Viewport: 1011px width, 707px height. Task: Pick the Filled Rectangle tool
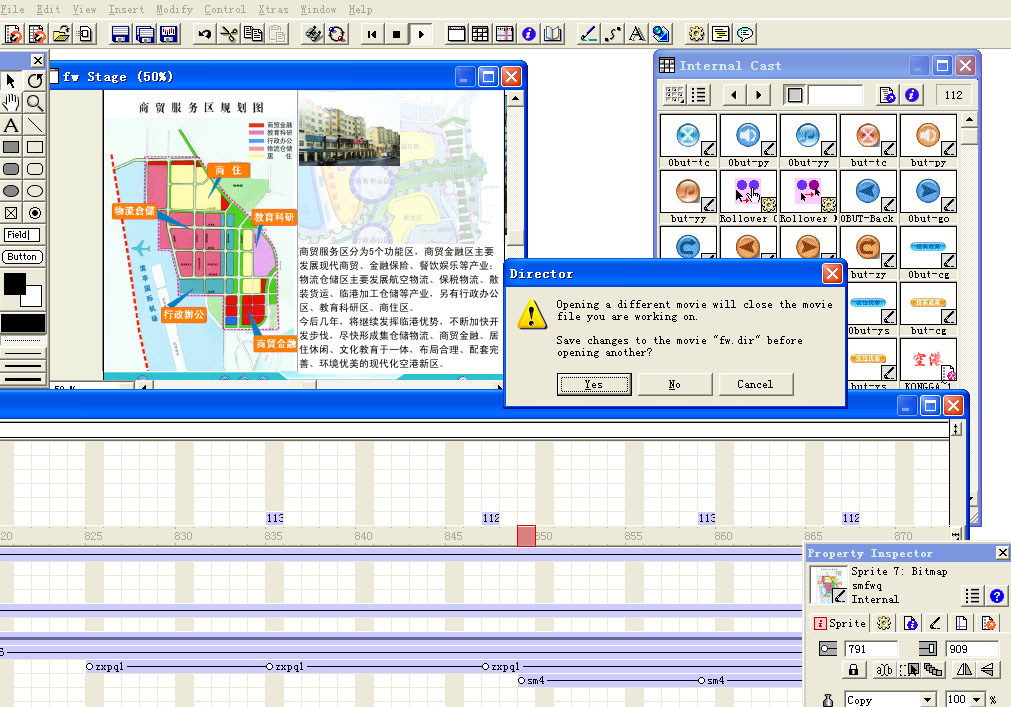pyautogui.click(x=11, y=147)
